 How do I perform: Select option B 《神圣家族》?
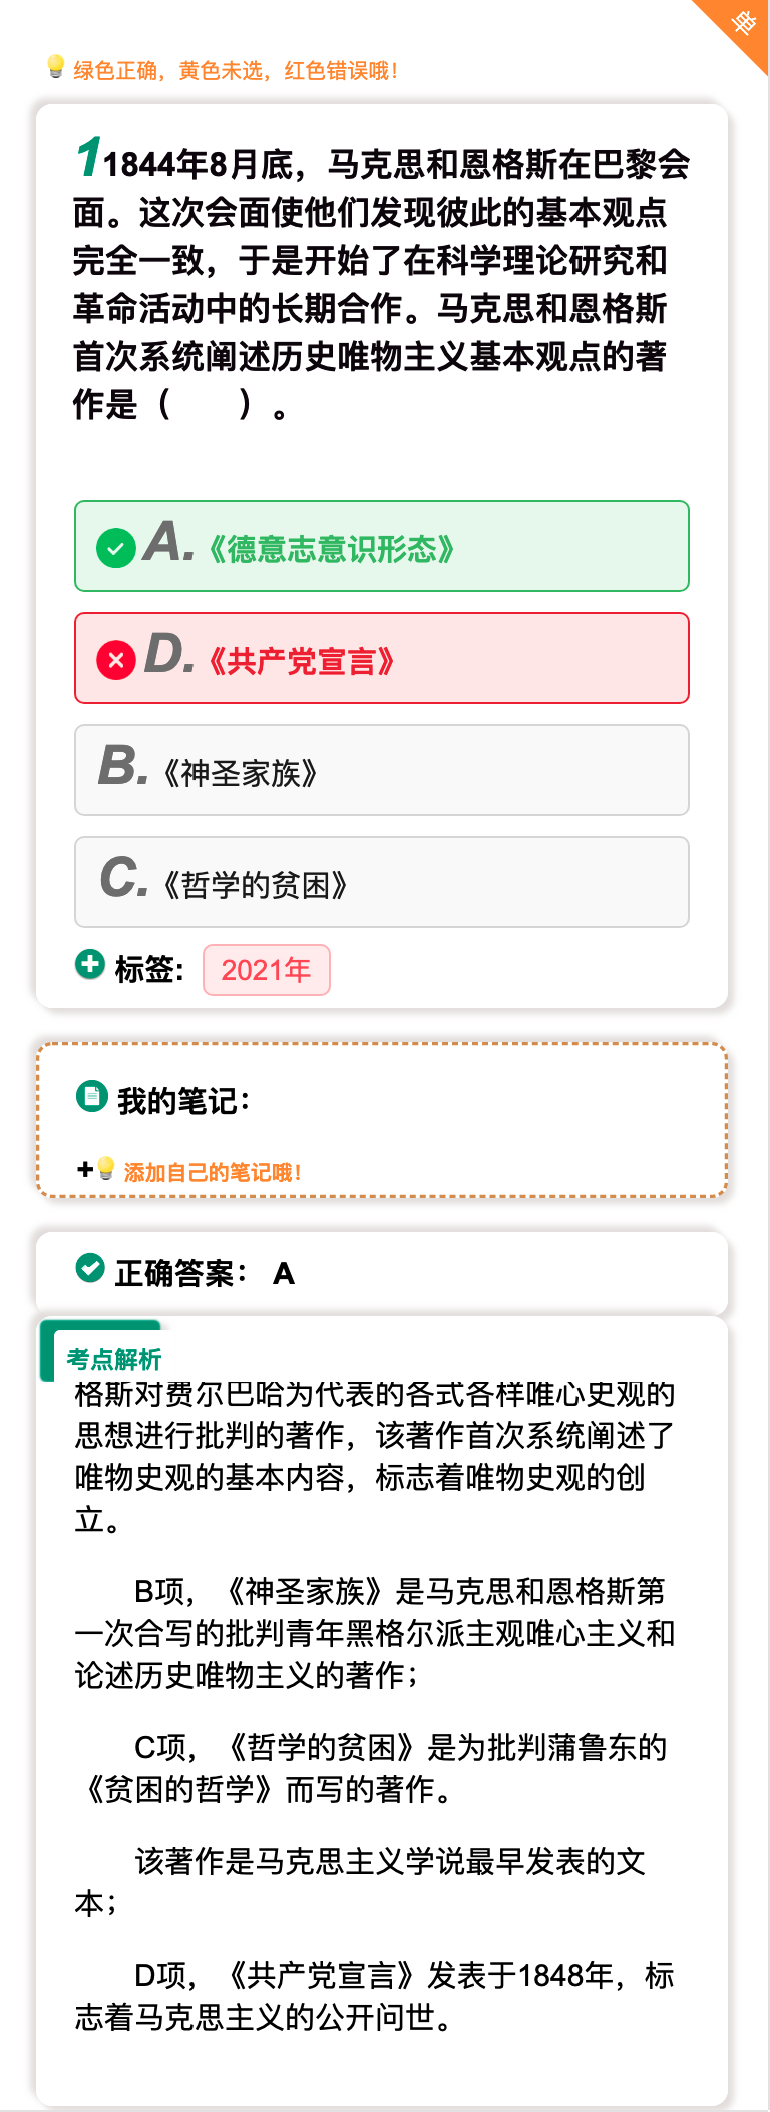382,770
